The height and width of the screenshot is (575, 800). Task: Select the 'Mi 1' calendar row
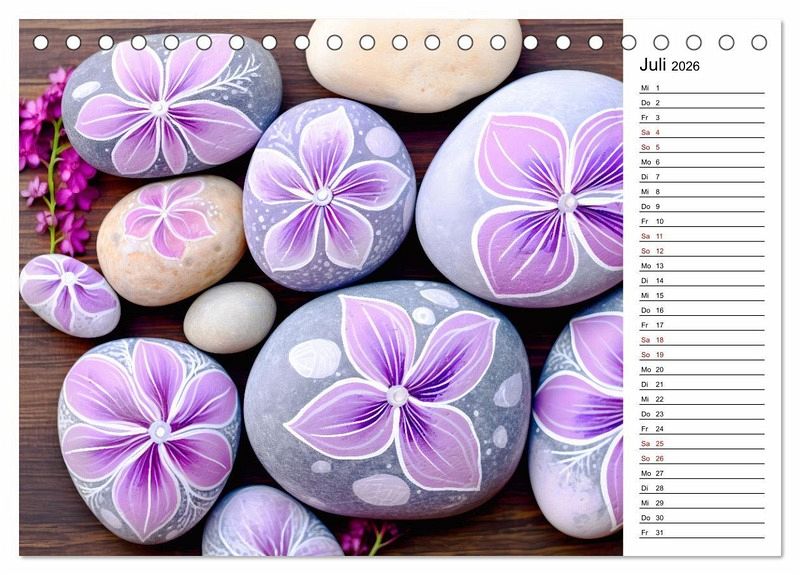click(702, 88)
